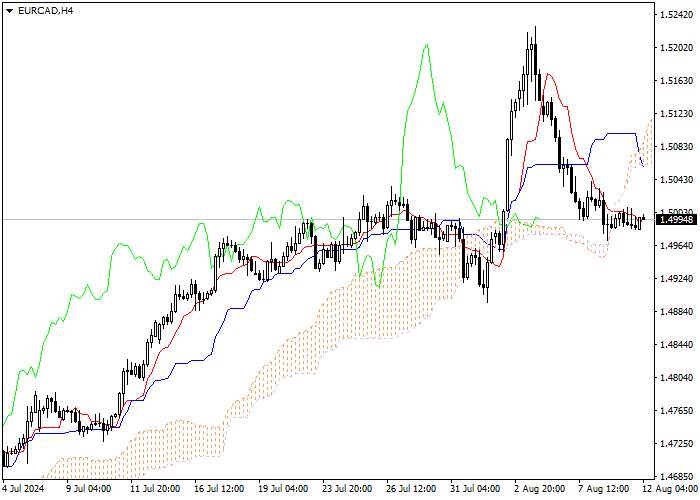Click price scale value 1.47650
The height and width of the screenshot is (500, 700).
click(x=676, y=410)
